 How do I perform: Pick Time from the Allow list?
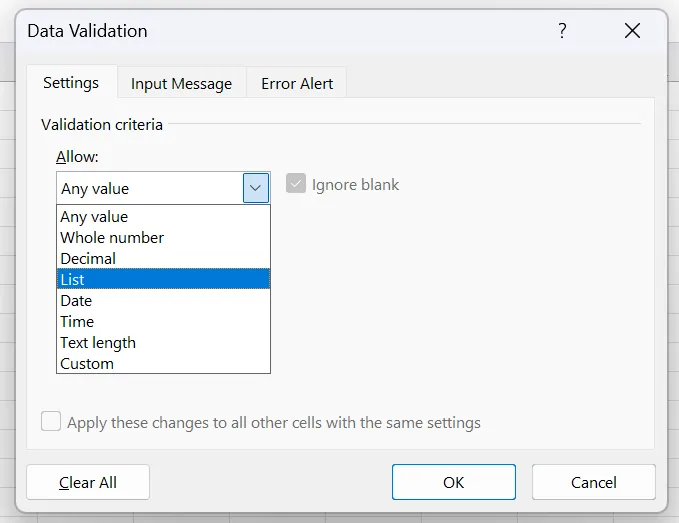163,322
